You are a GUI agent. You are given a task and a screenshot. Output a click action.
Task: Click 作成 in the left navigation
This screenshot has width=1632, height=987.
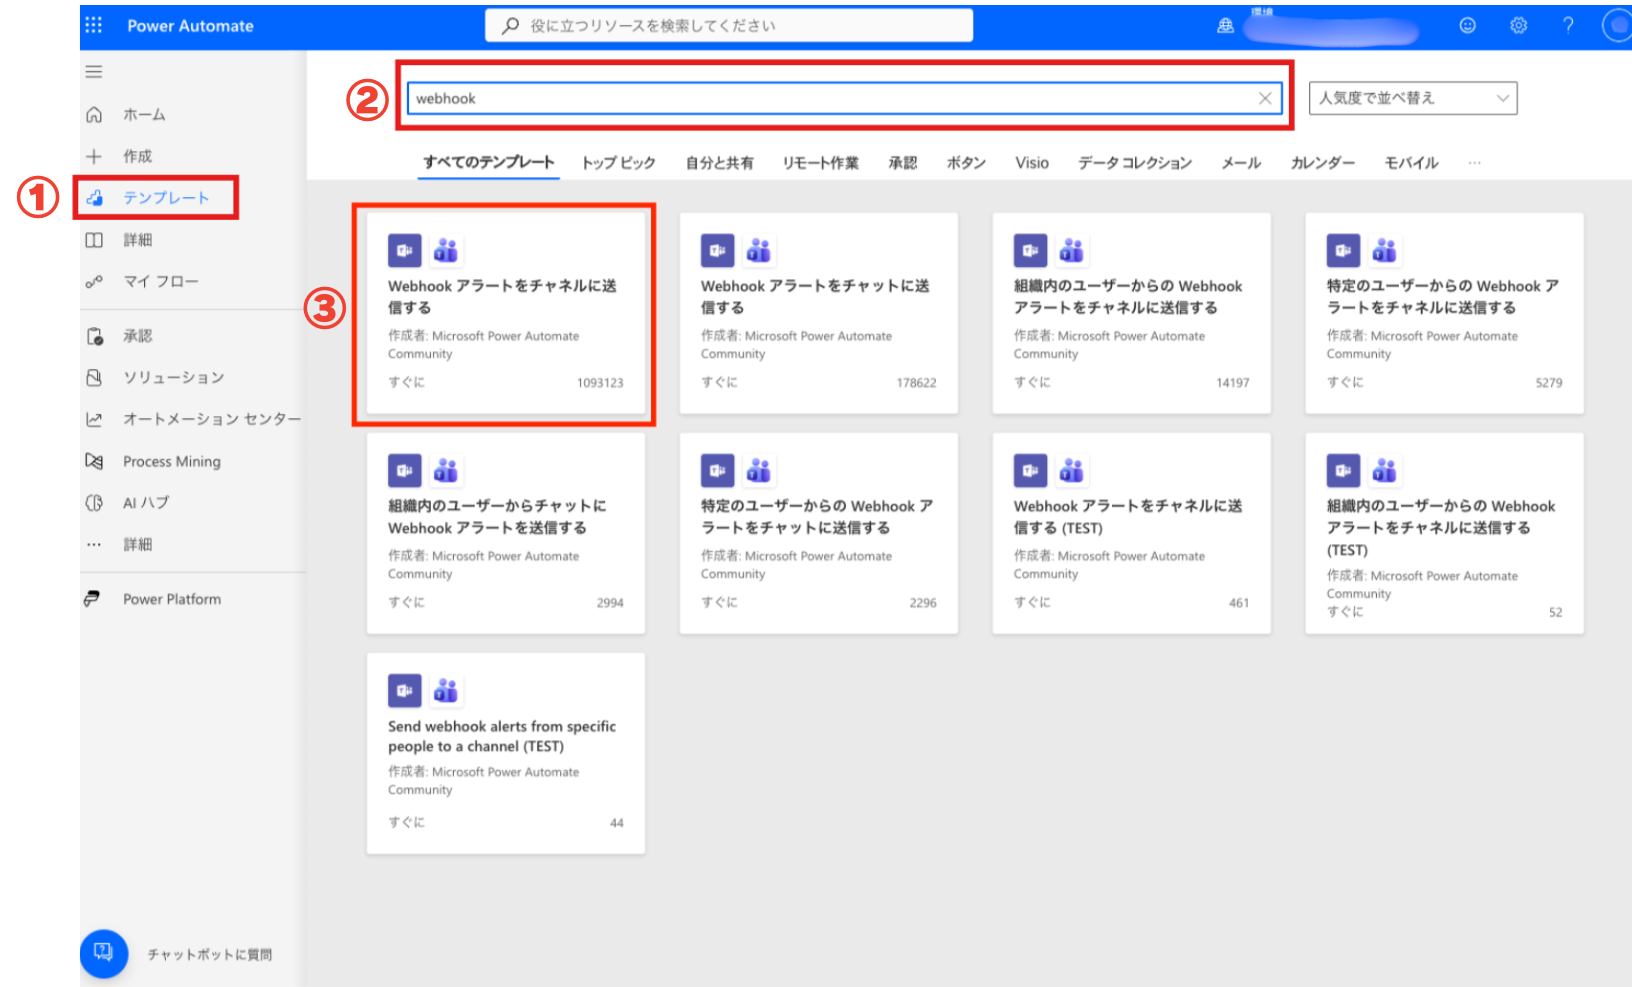pyautogui.click(x=137, y=156)
